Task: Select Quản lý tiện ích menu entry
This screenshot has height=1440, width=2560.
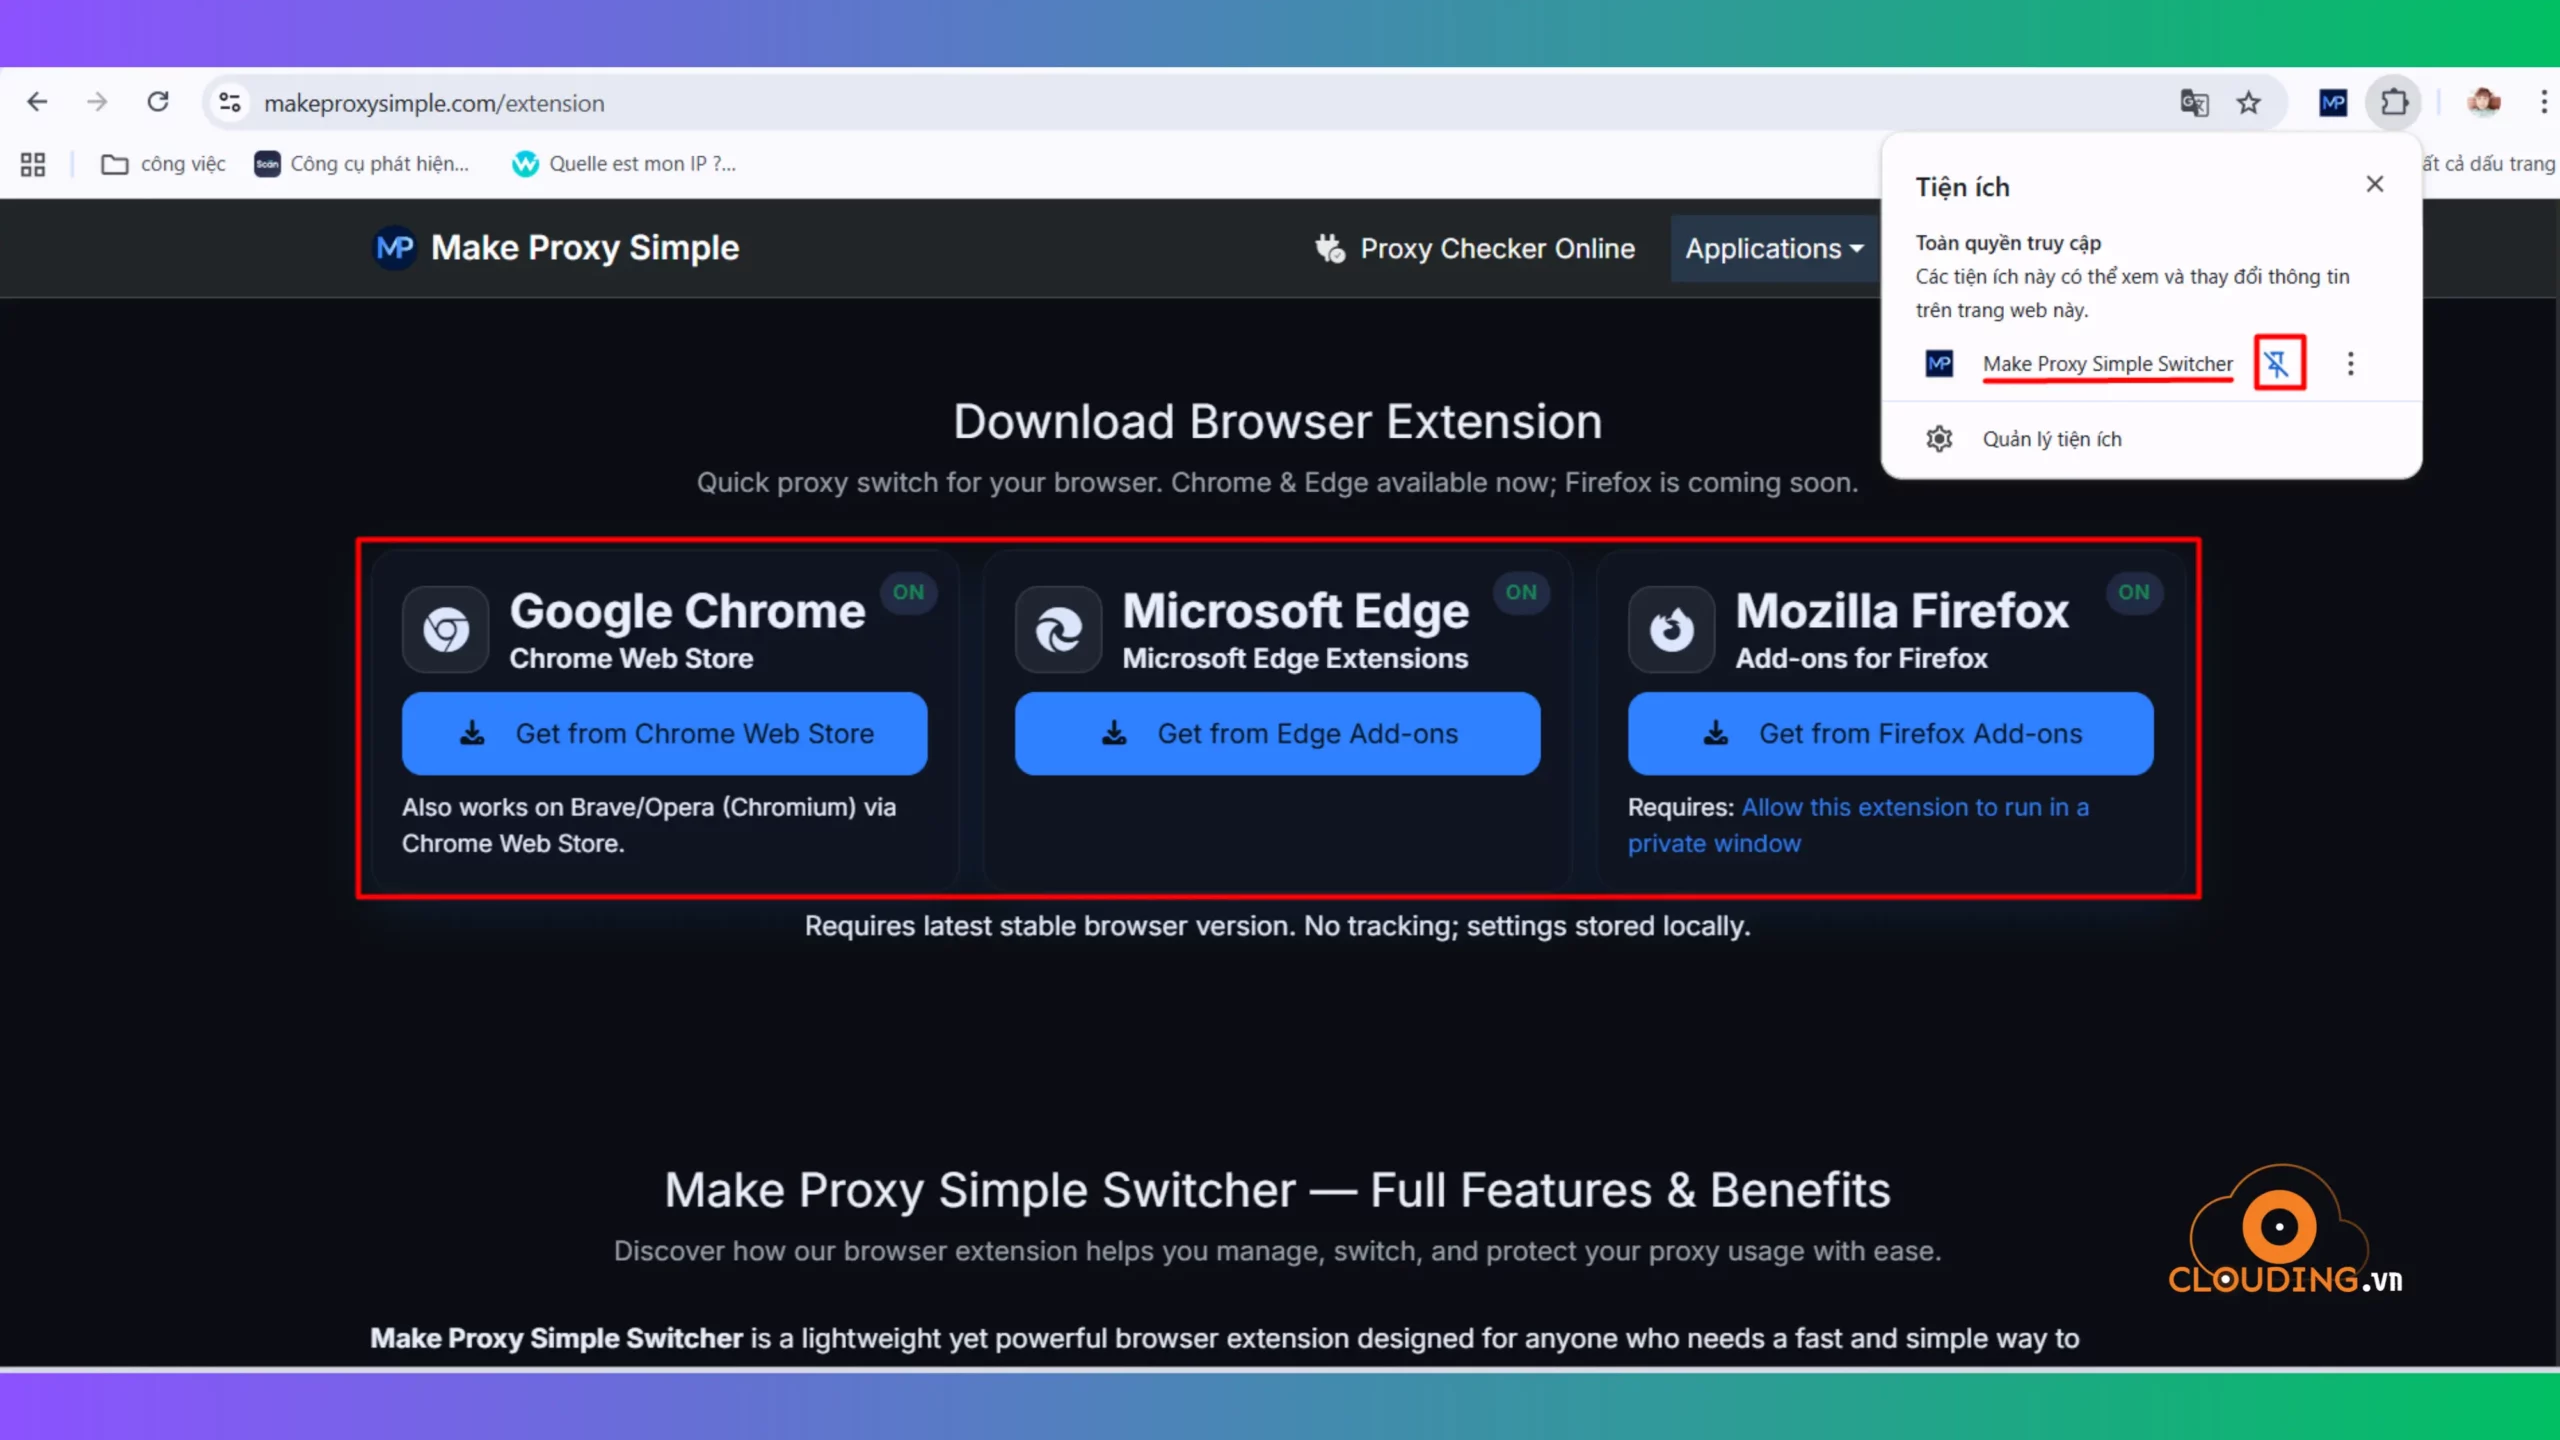Action: coord(2051,439)
